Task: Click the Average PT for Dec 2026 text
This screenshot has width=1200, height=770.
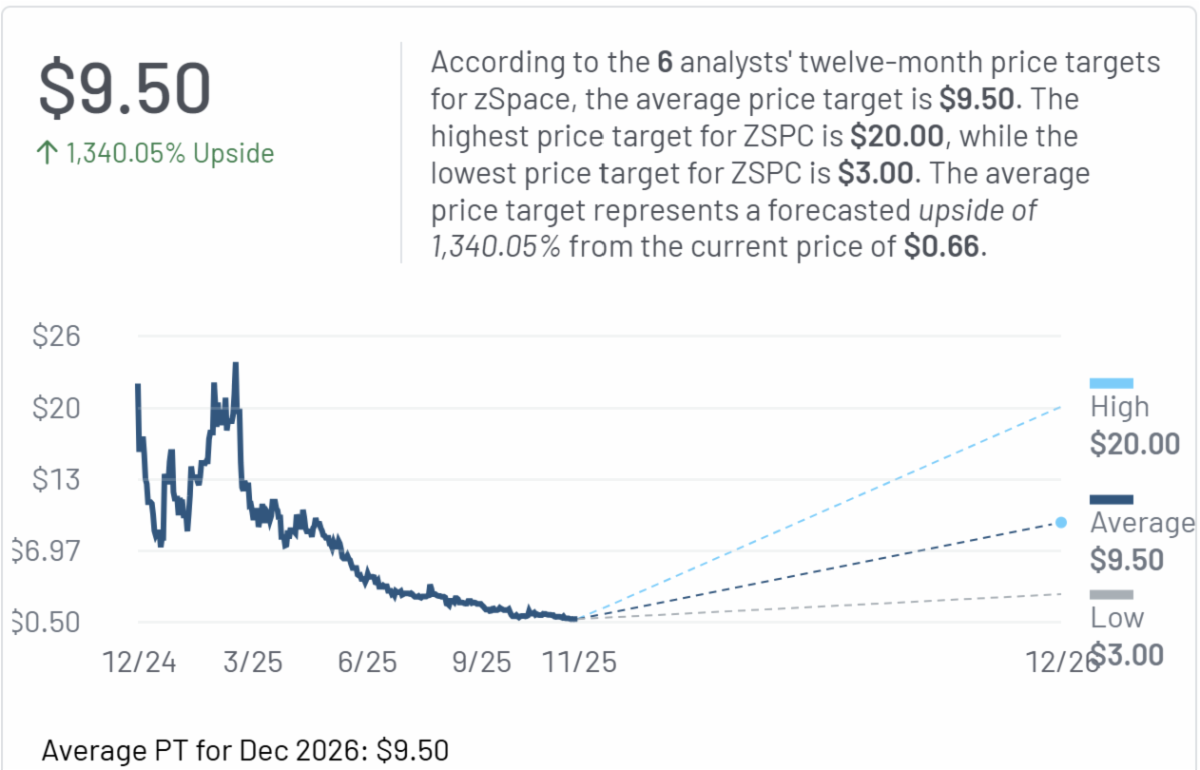Action: [246, 750]
